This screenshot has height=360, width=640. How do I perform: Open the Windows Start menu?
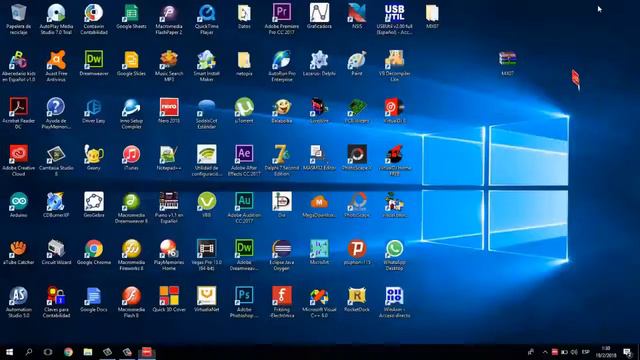[9, 351]
